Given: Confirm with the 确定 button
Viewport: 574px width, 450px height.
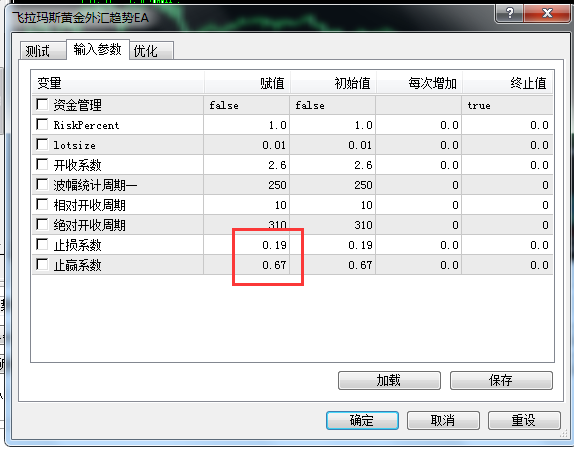Looking at the screenshot, I should (x=362, y=420).
